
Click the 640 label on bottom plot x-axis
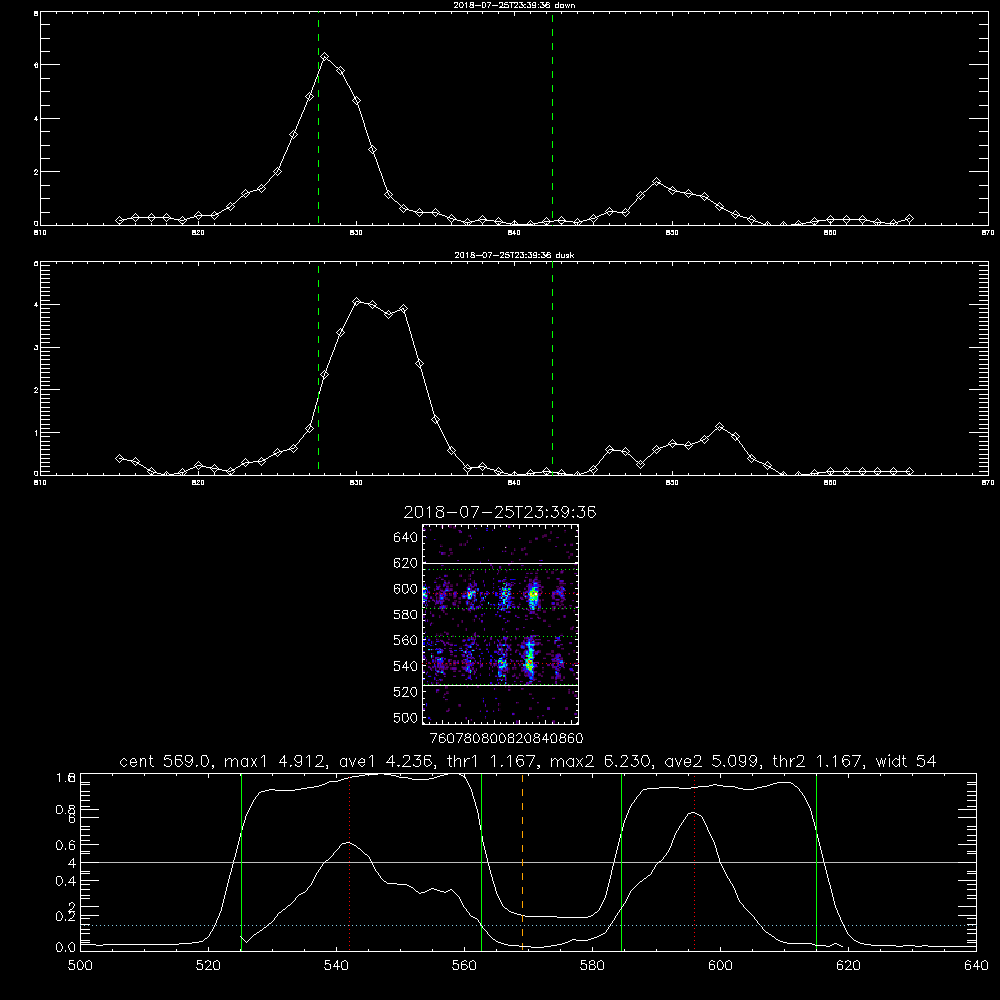point(976,966)
